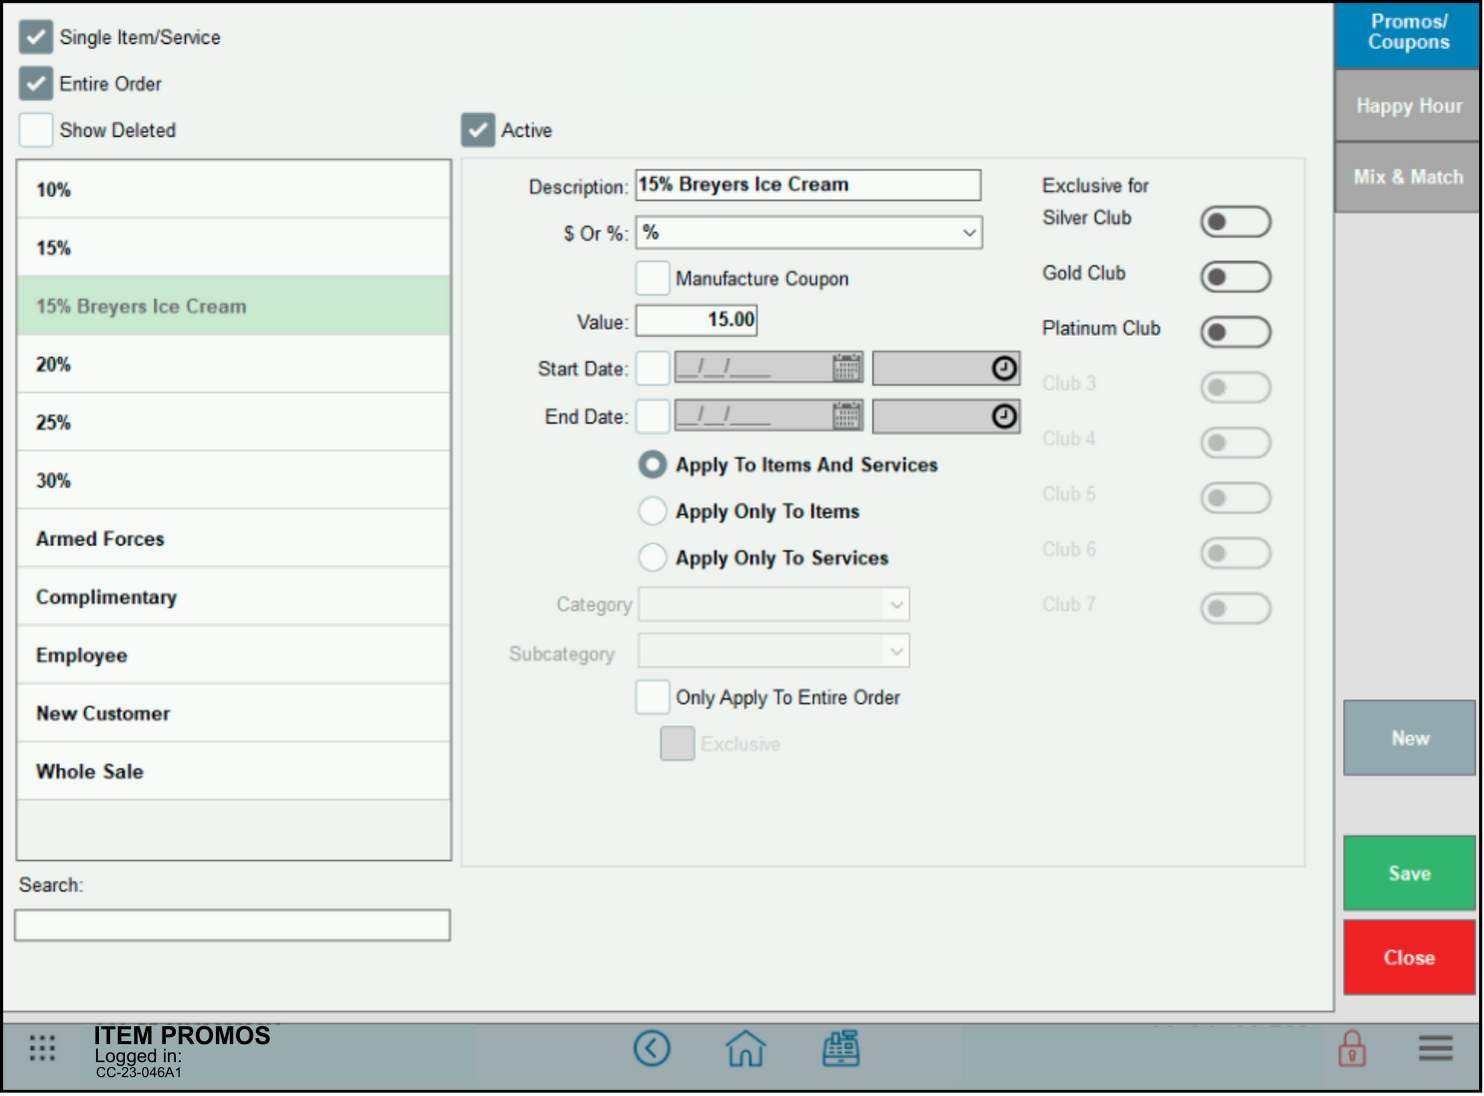Turn on the Platinum Club switch
The width and height of the screenshot is (1484, 1096).
[1235, 332]
